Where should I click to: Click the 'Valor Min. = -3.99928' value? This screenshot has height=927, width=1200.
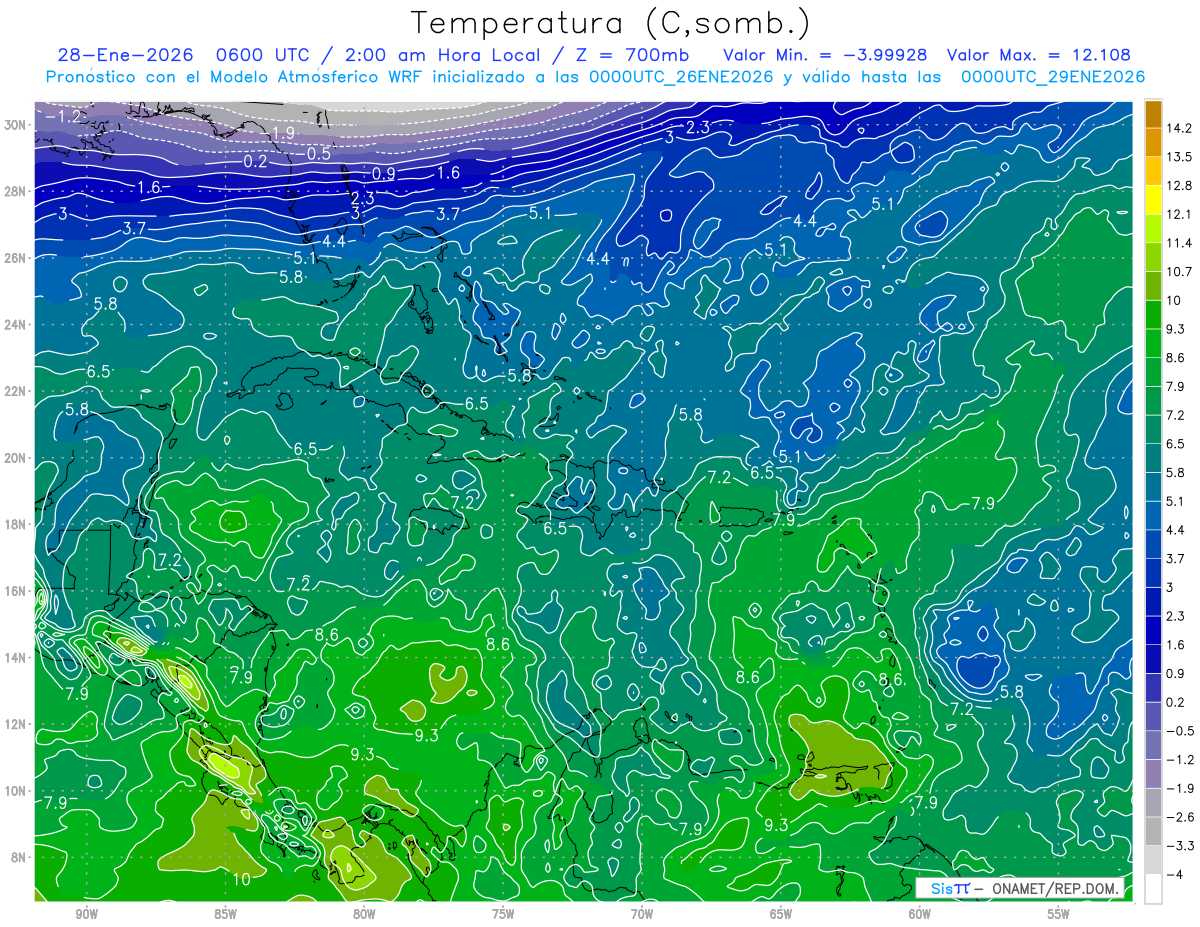point(827,55)
